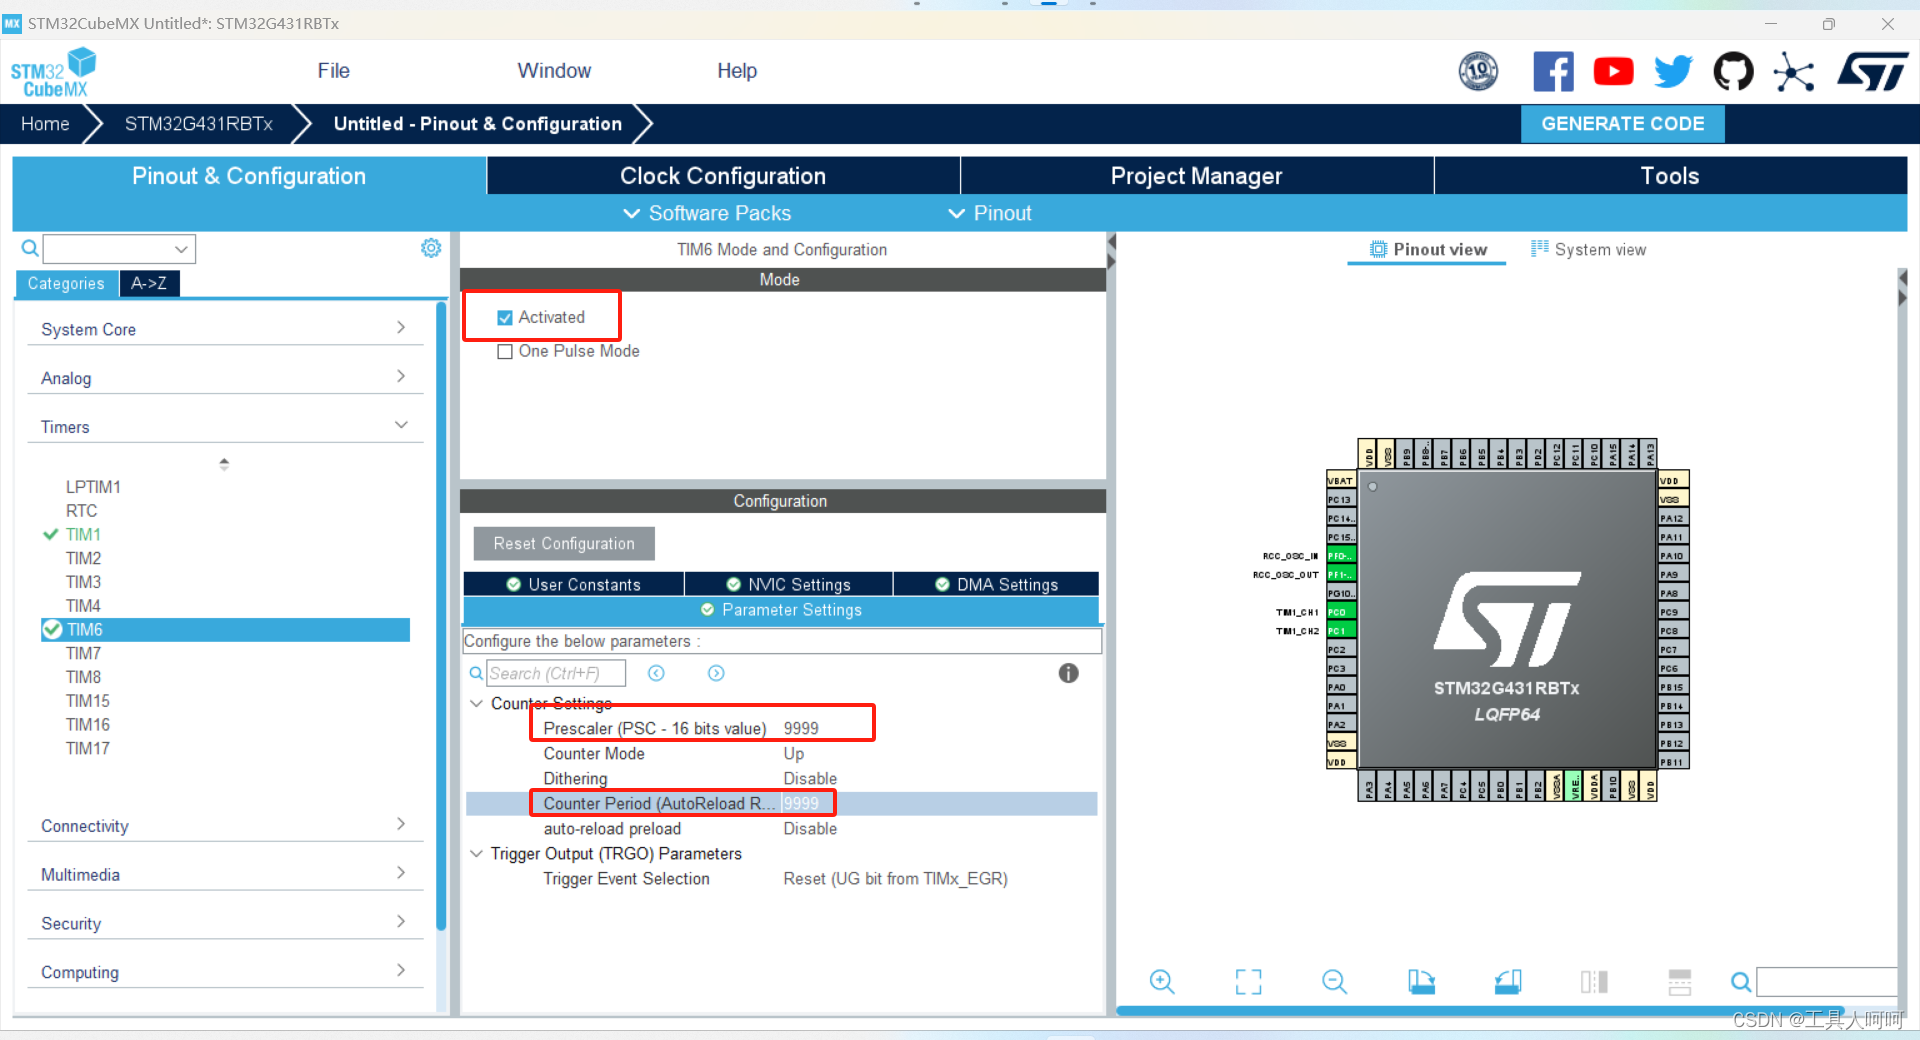Open the File menu
This screenshot has width=1920, height=1040.
333,71
